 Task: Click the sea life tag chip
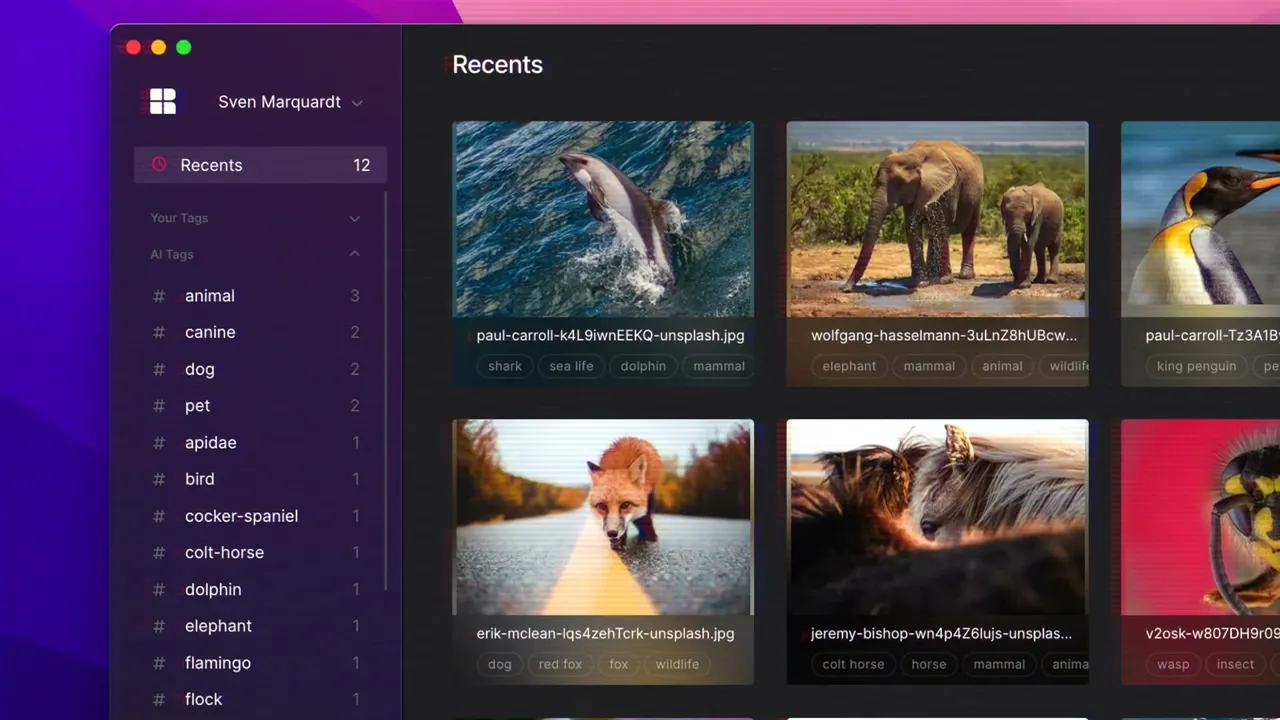(571, 366)
